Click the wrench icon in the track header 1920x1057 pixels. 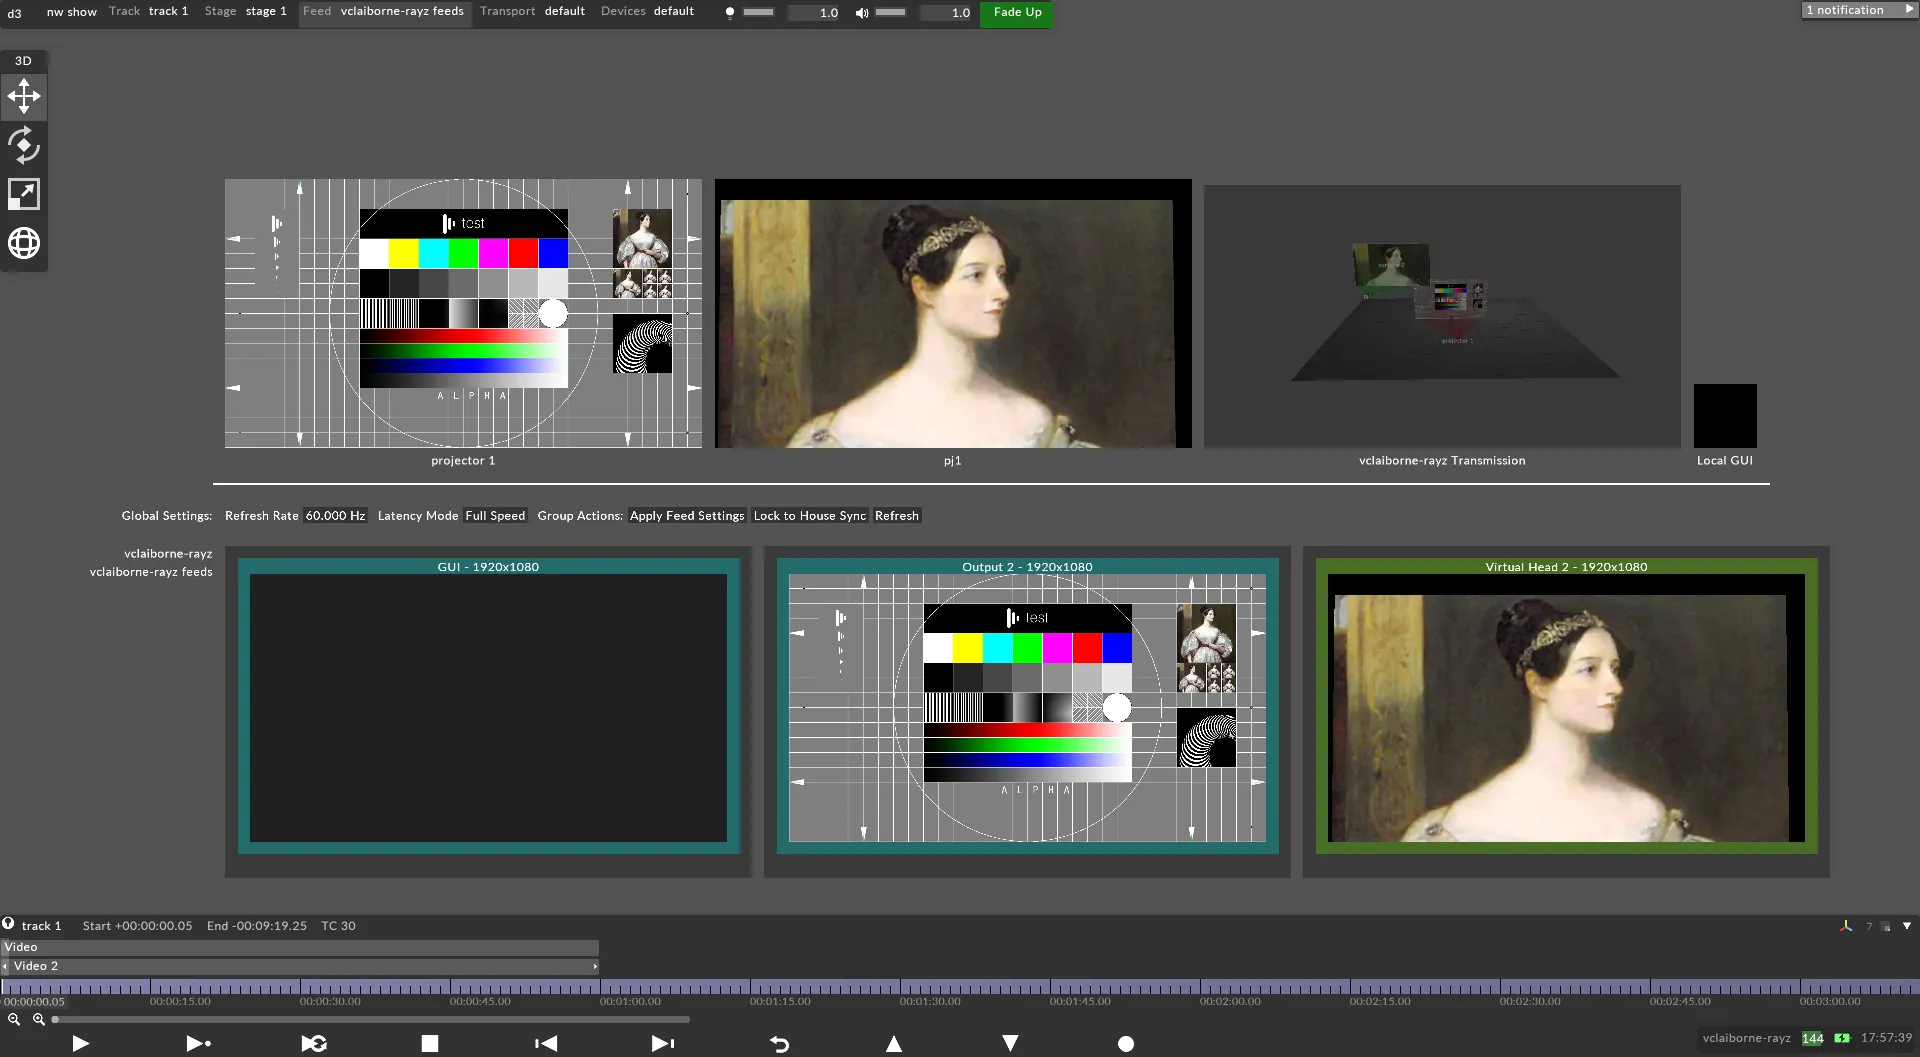(x=1847, y=926)
